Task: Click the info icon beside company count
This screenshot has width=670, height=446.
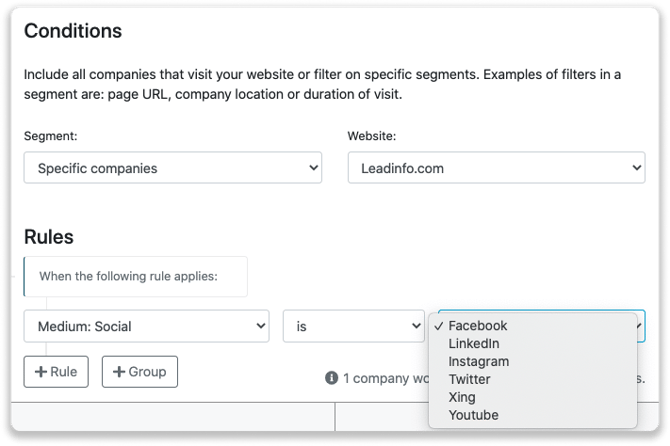Action: [331, 379]
